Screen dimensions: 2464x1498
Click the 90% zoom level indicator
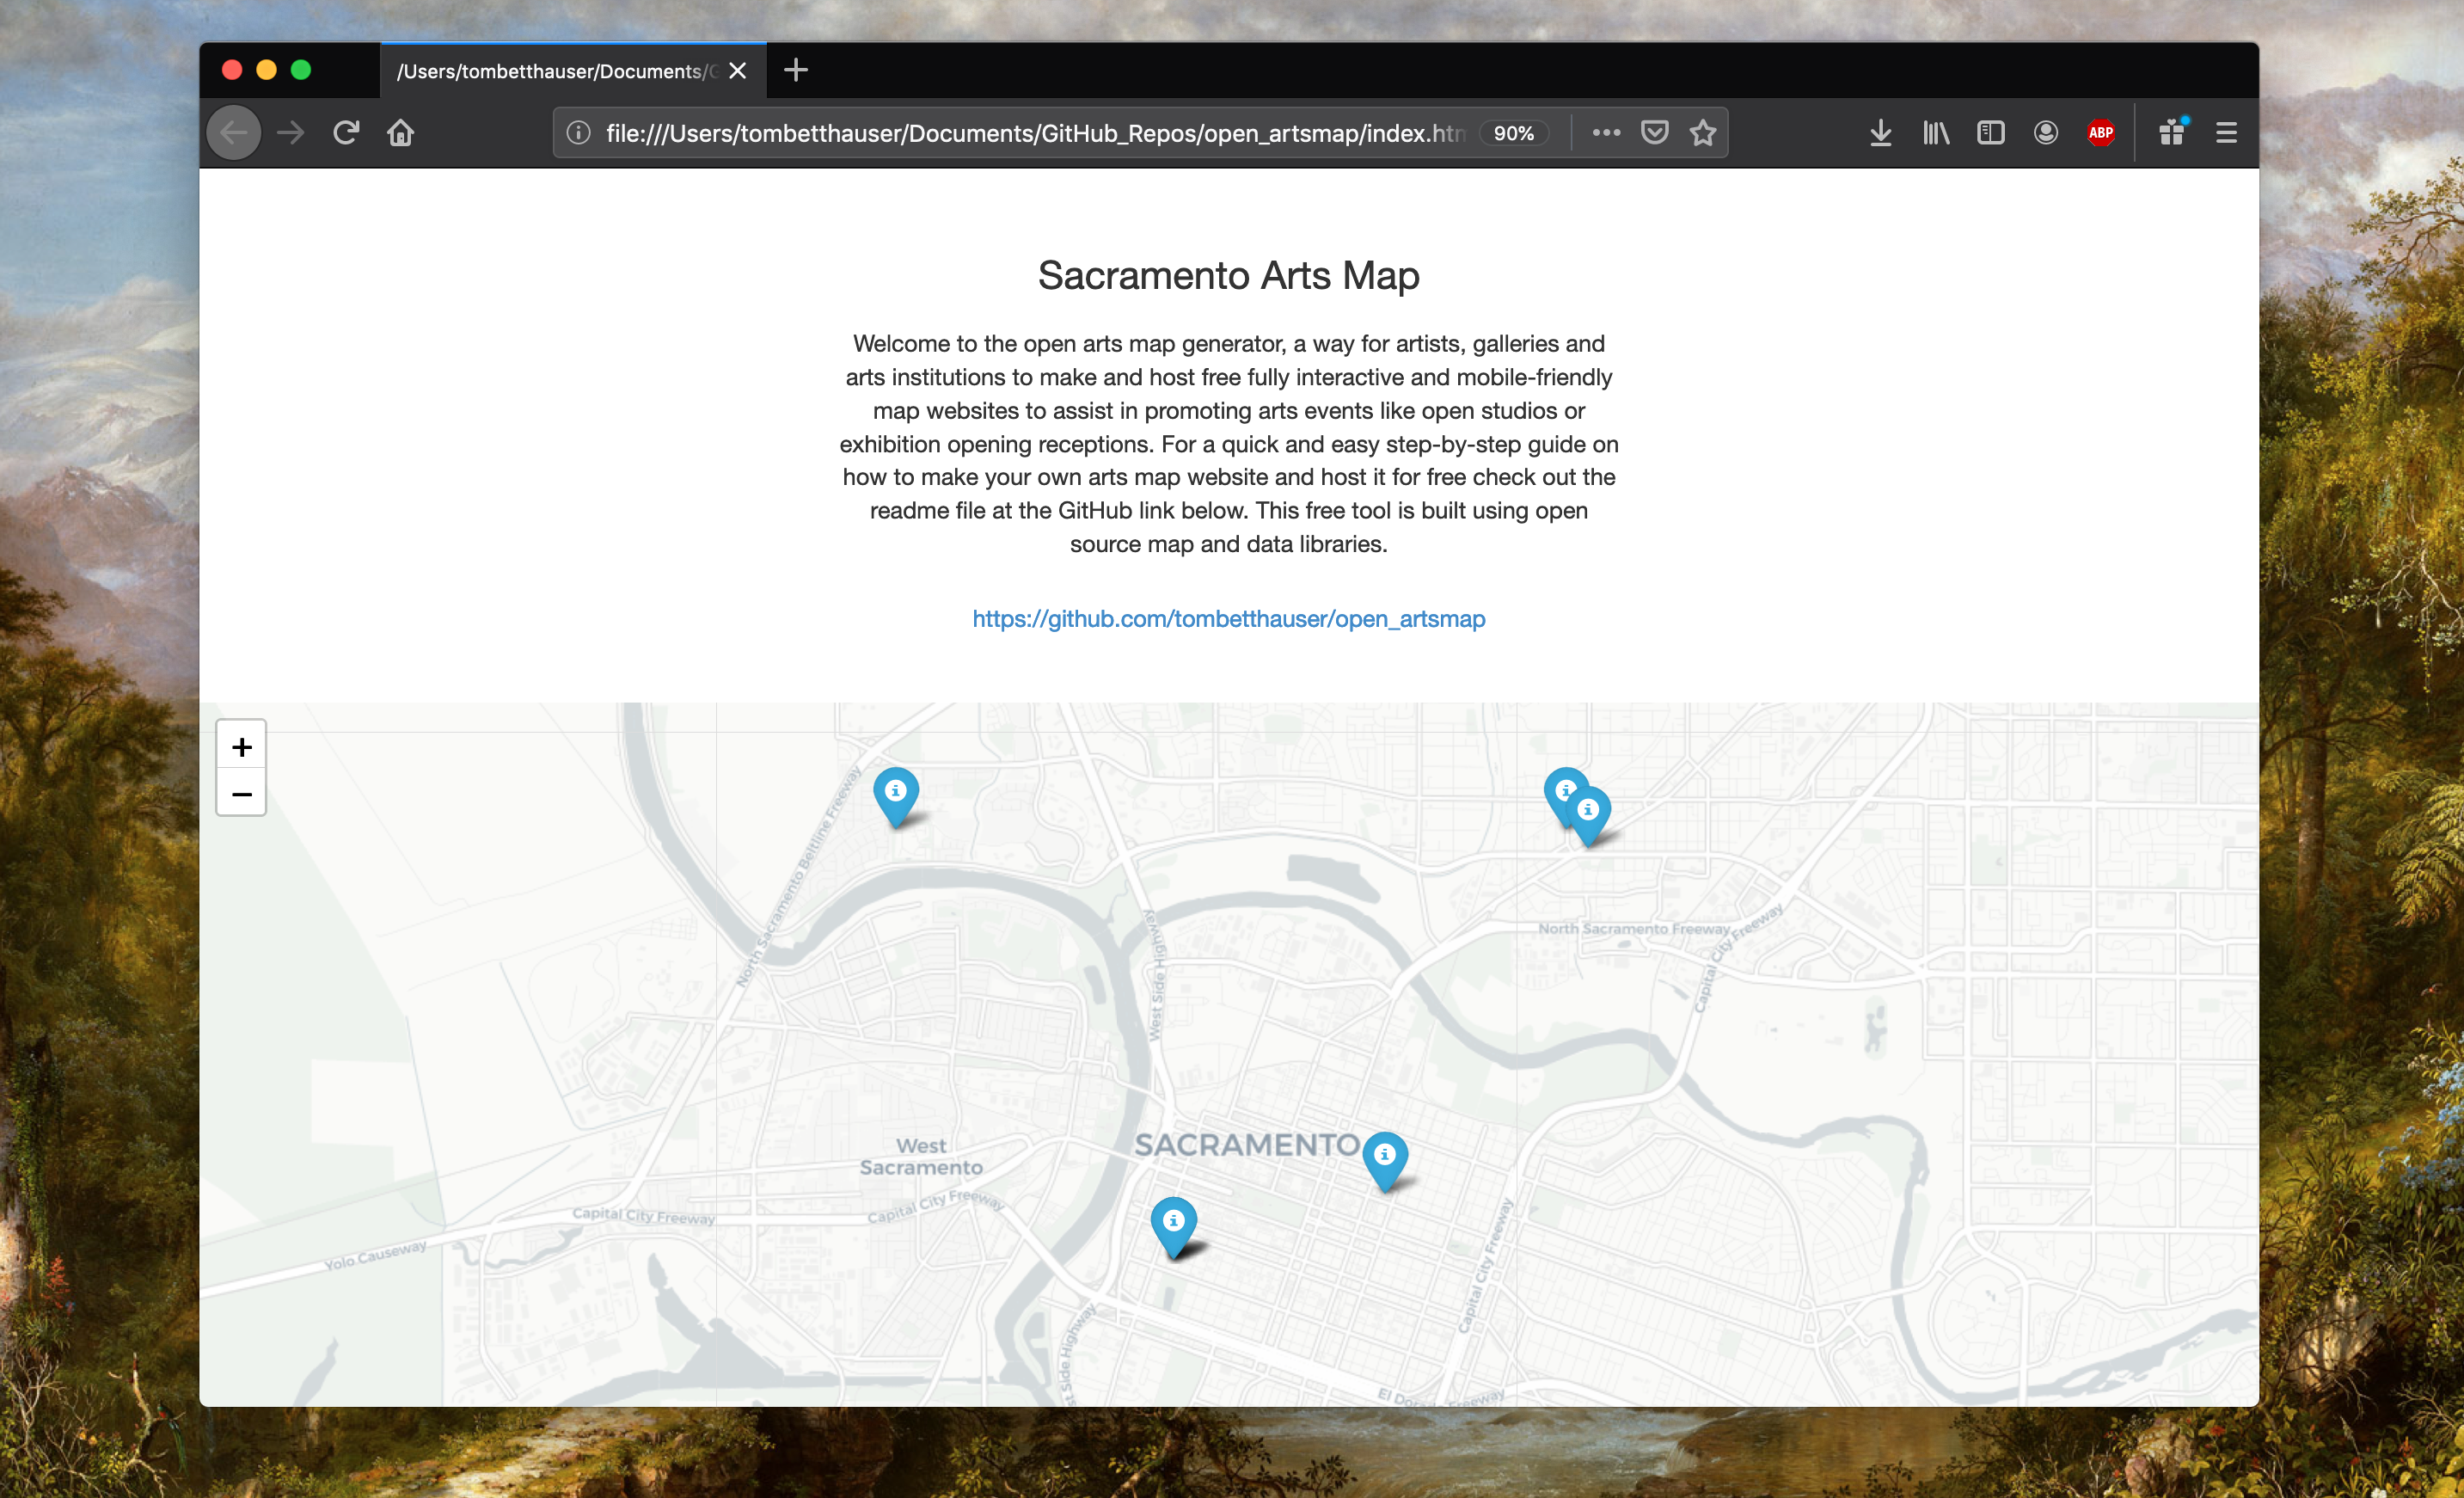click(1513, 133)
